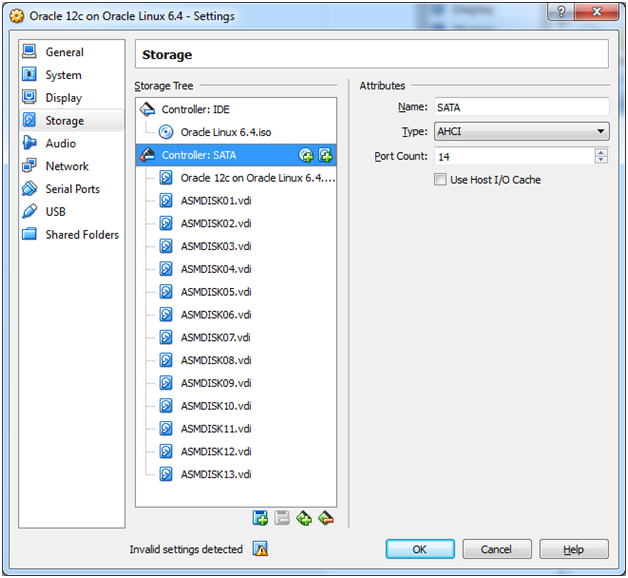Open the controller Type dropdown

[521, 131]
